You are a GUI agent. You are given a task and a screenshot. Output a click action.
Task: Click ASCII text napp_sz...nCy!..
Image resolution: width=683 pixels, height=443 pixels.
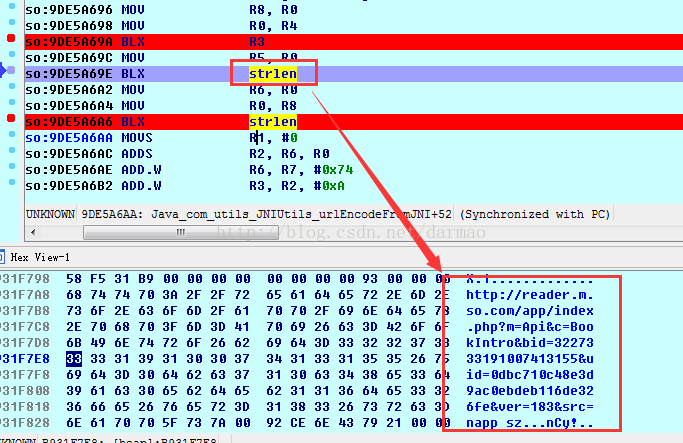(x=530, y=423)
